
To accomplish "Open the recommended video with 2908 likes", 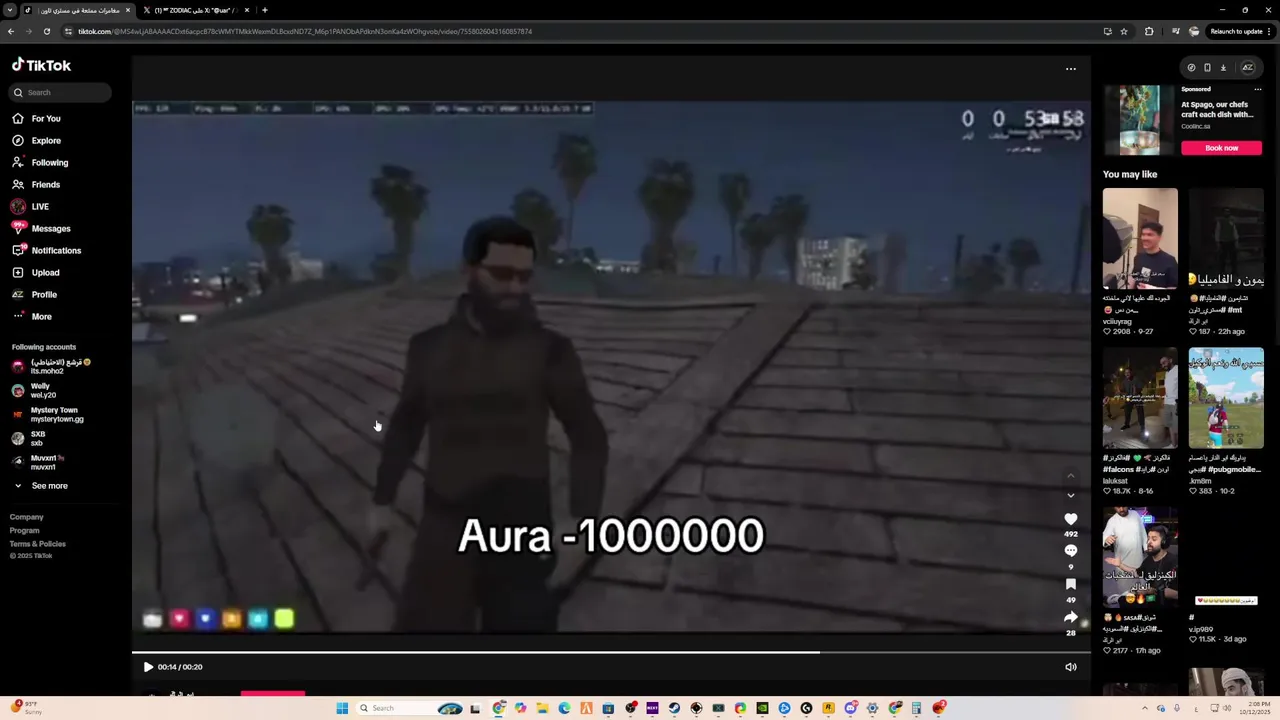I will [x=1140, y=239].
